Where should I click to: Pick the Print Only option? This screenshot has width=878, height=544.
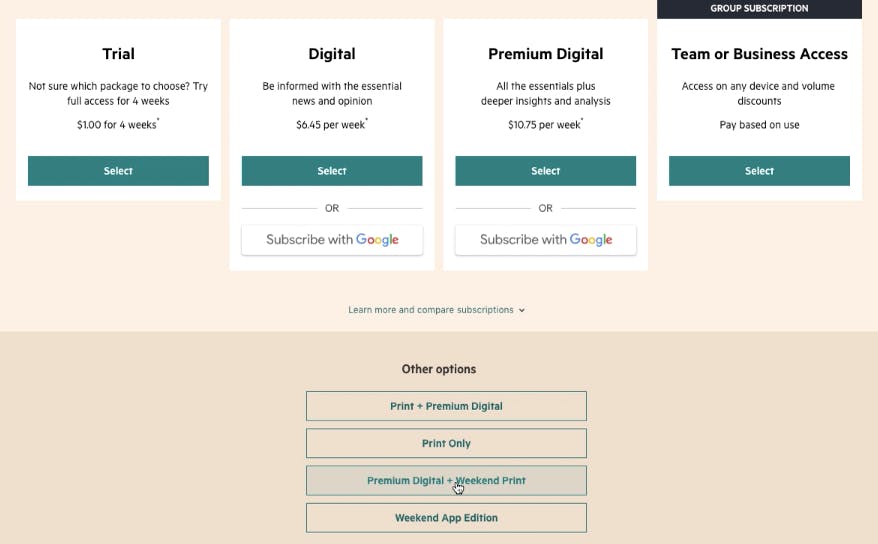(446, 443)
